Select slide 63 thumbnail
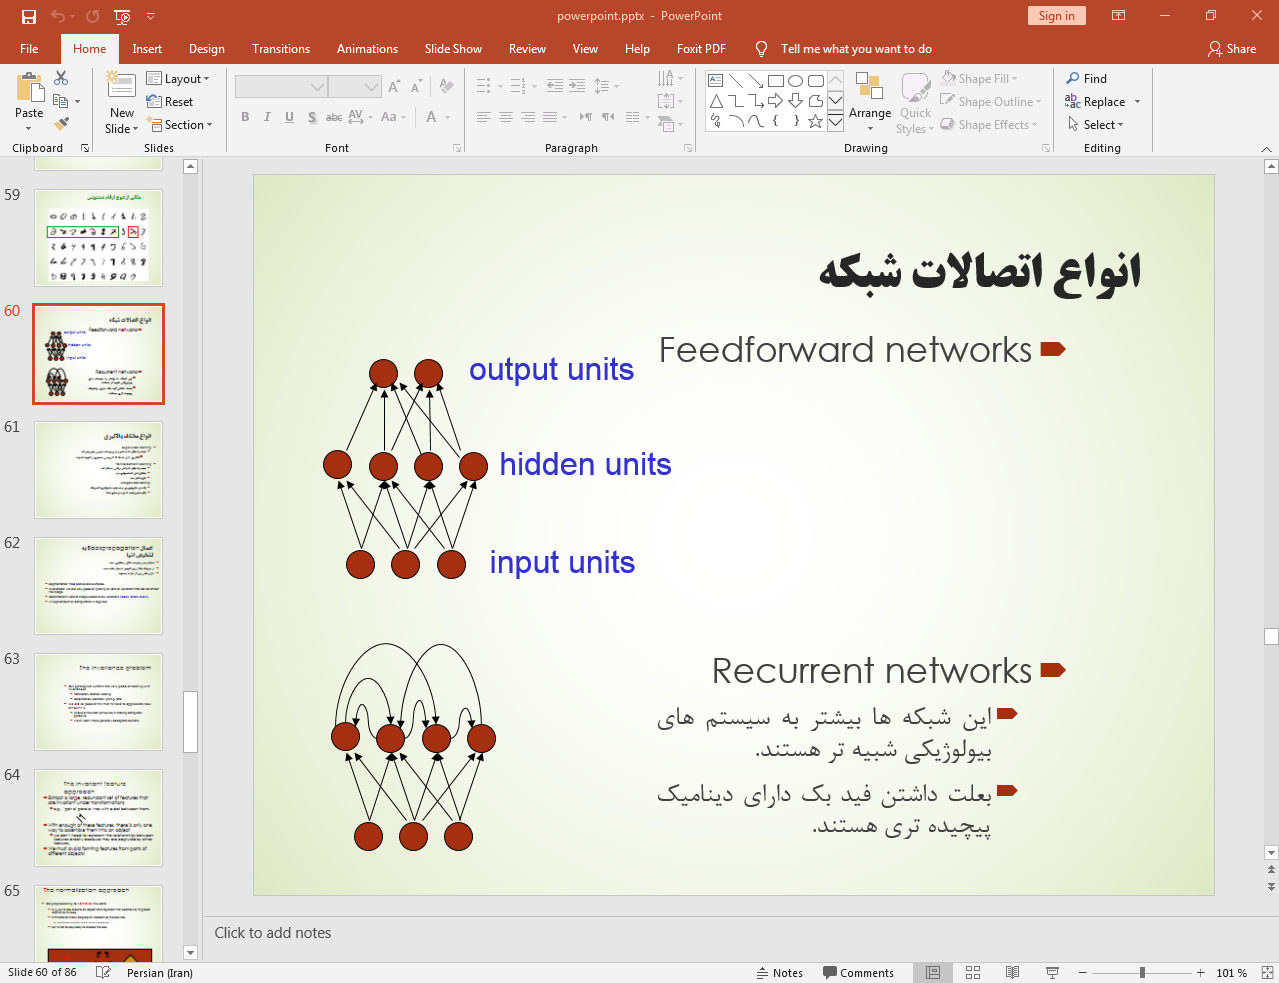Screen dimensions: 1279x983 (98, 702)
